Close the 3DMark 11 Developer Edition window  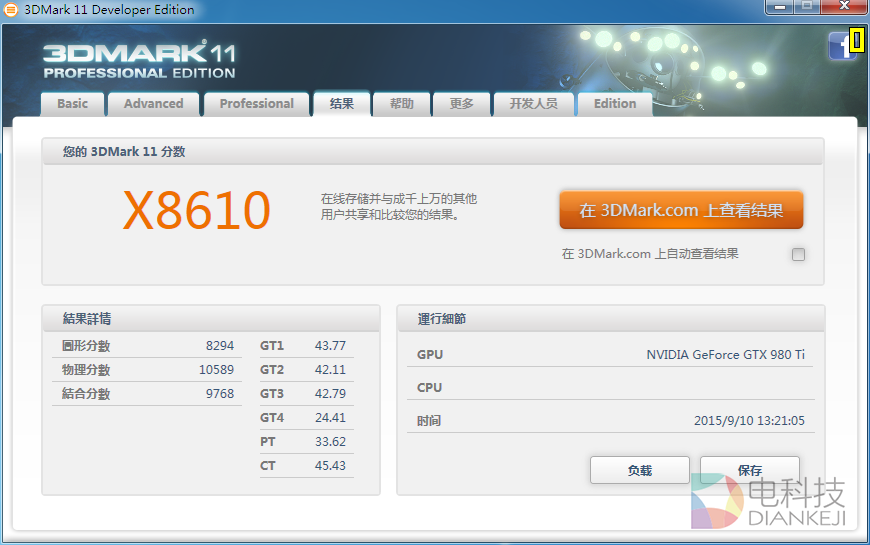tap(843, 8)
